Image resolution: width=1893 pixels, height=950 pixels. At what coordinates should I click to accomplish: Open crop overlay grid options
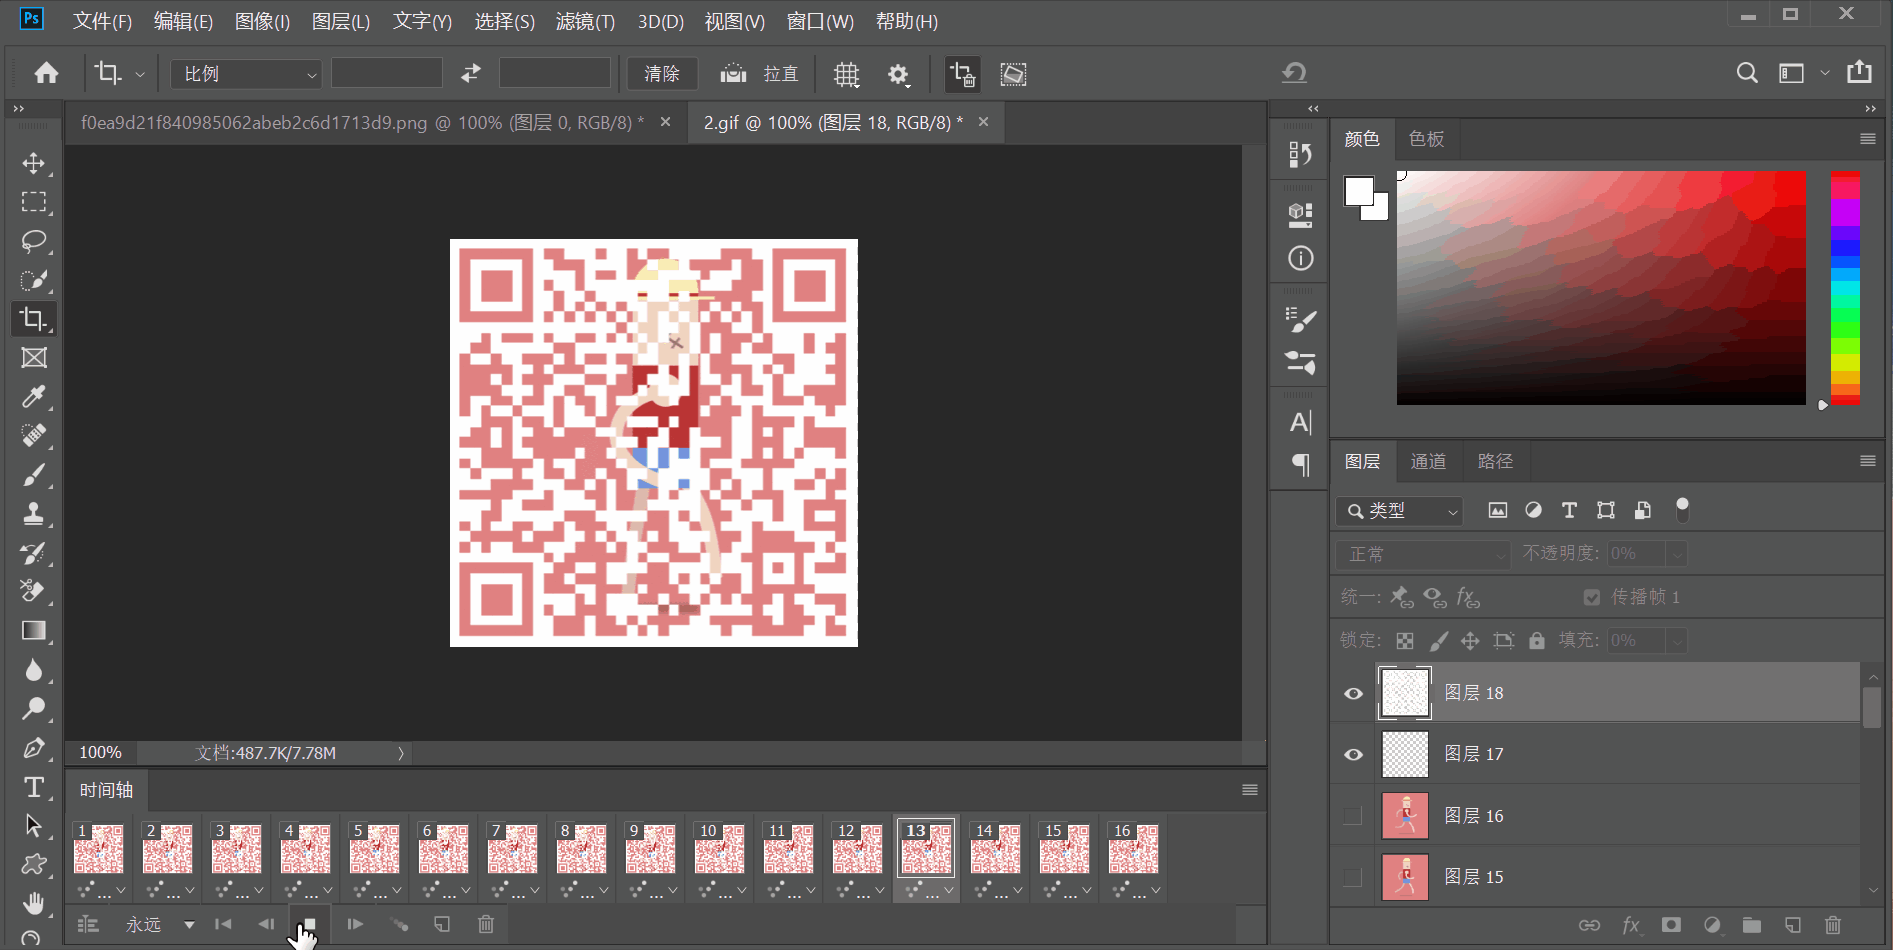click(847, 74)
